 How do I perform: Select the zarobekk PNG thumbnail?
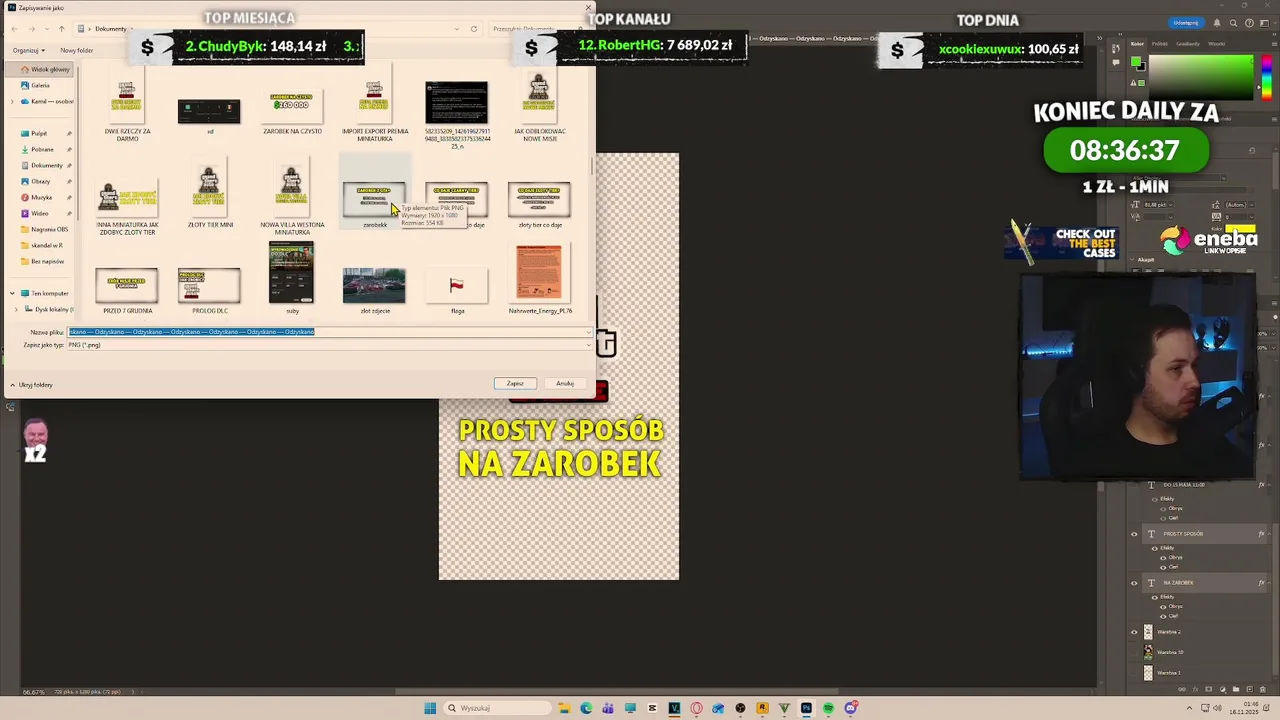pos(374,200)
